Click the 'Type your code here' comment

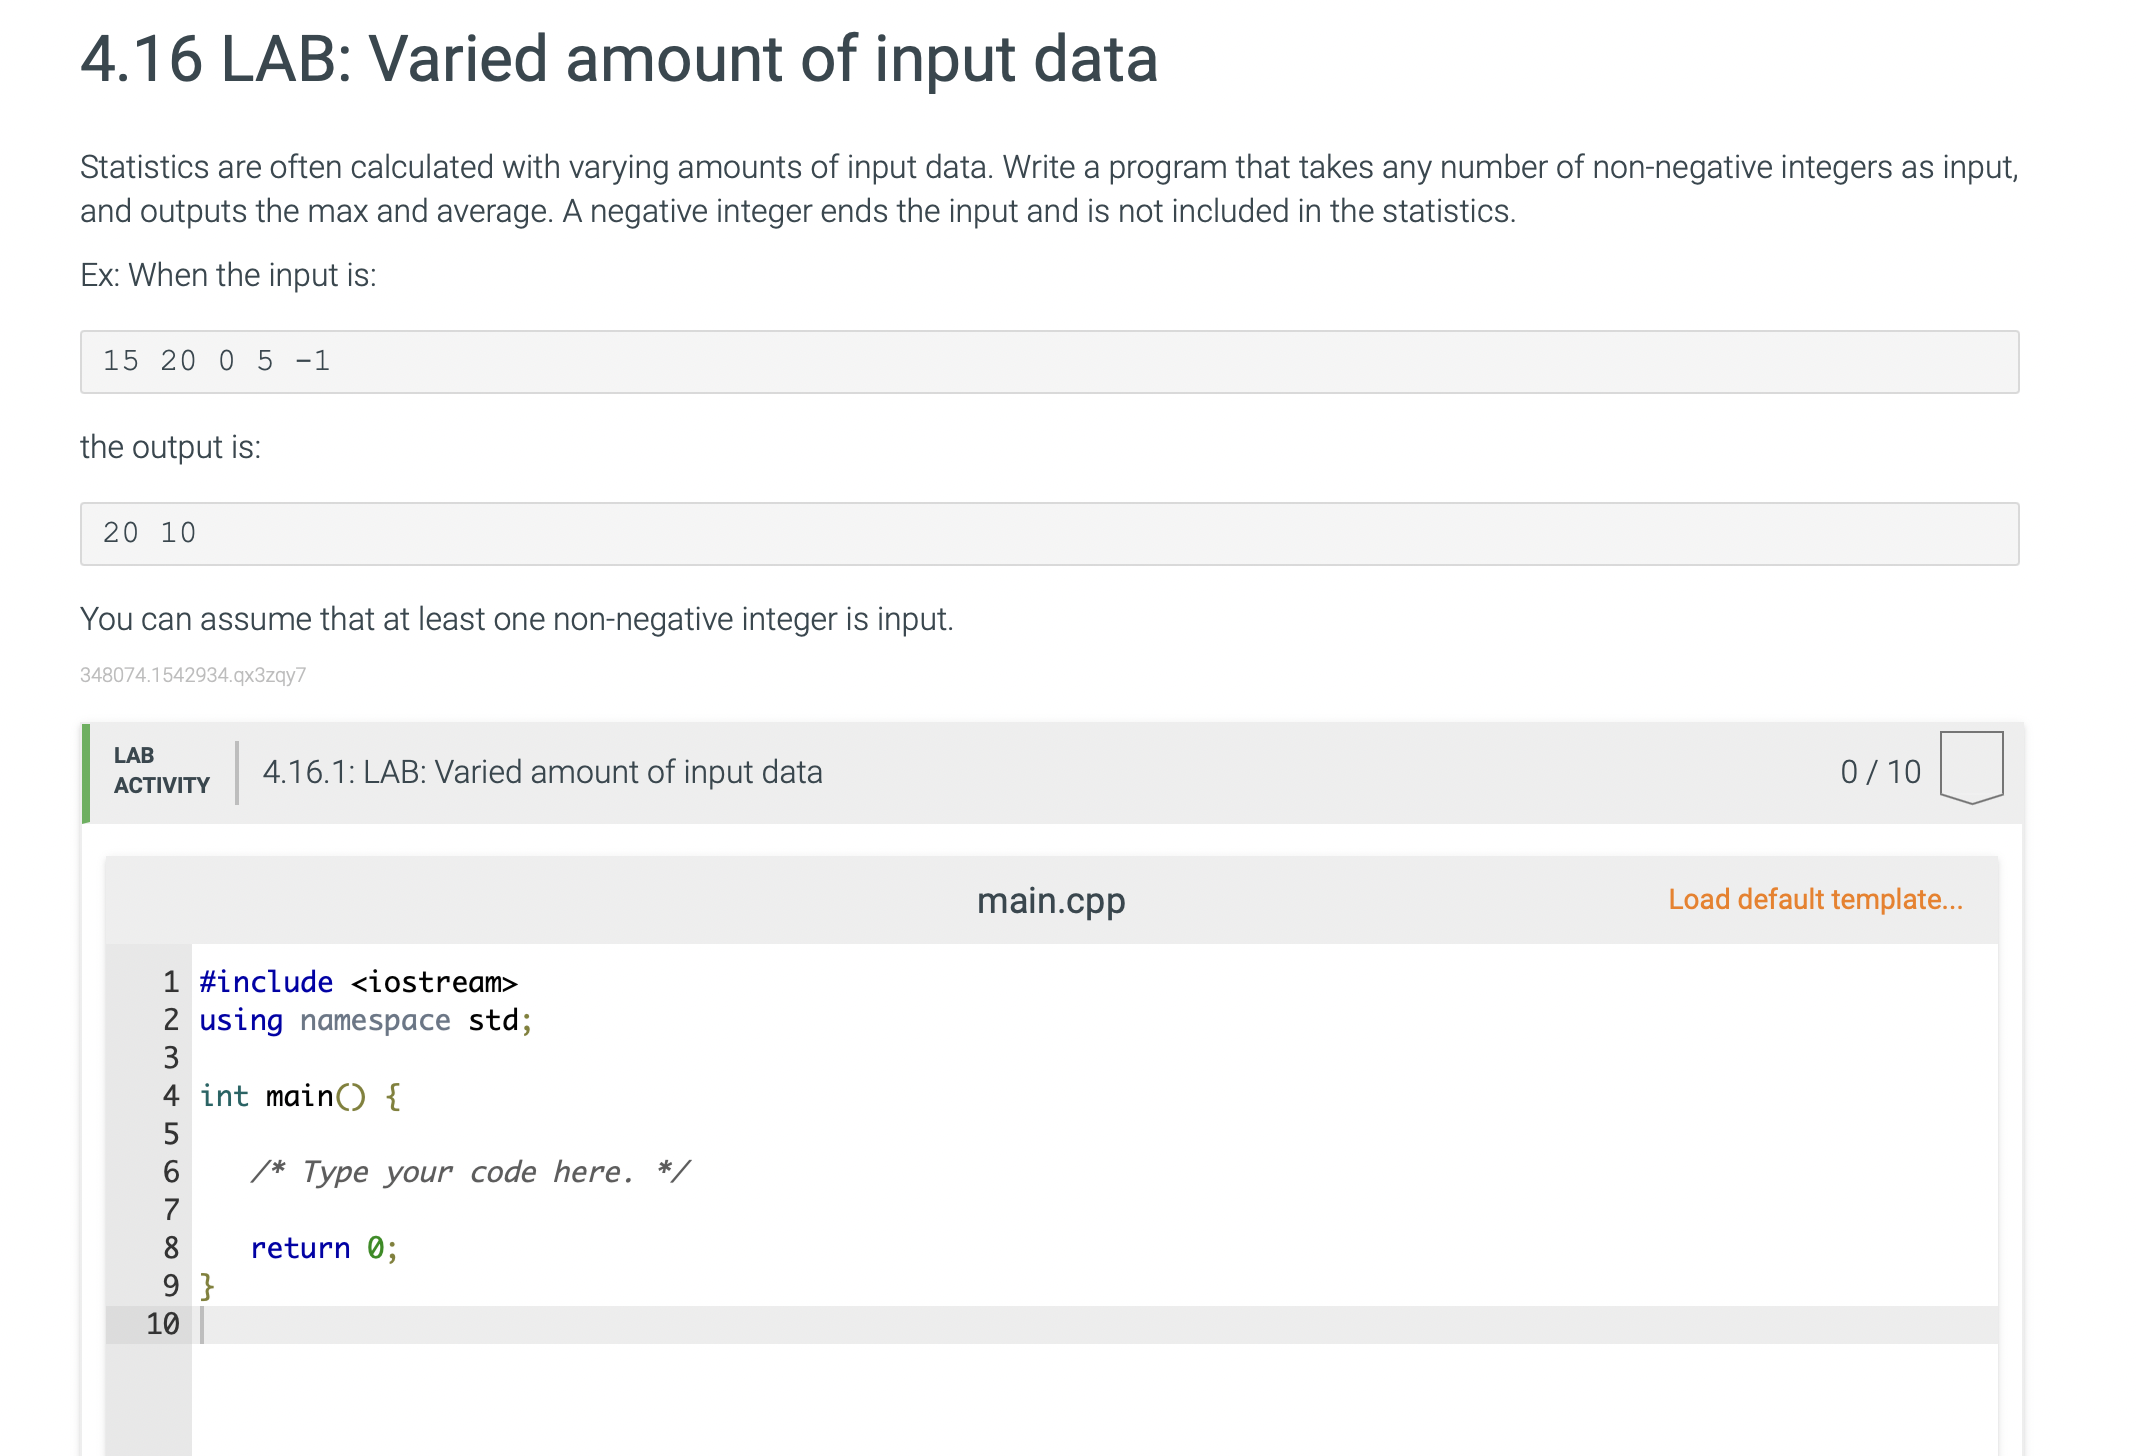click(x=470, y=1172)
